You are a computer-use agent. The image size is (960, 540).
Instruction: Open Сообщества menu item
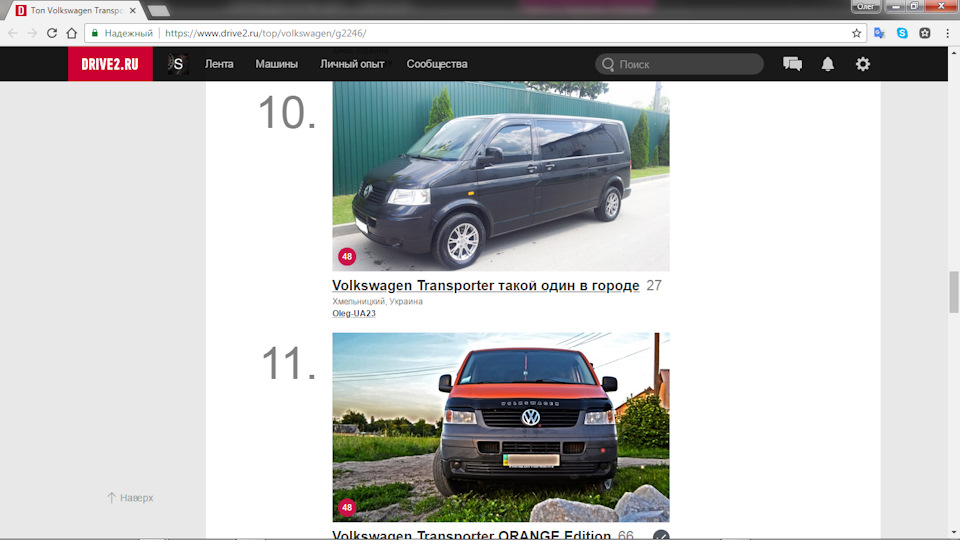pos(437,64)
